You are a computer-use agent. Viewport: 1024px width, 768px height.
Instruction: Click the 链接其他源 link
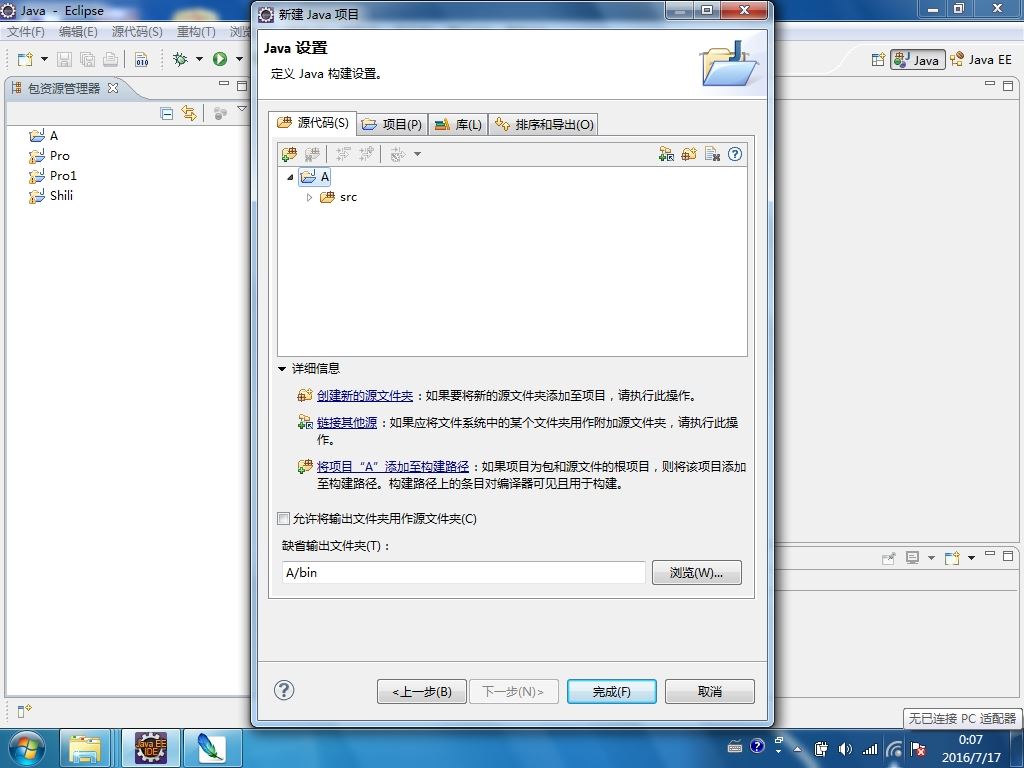(347, 423)
